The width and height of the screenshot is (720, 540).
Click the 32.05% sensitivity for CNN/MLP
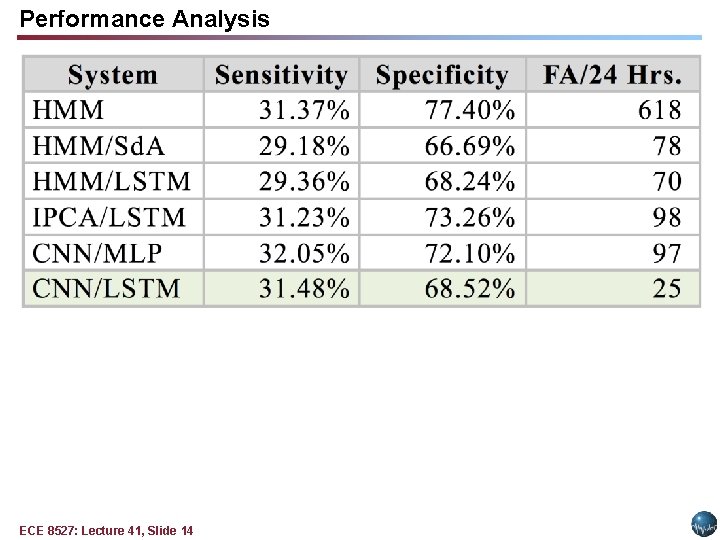pos(304,253)
